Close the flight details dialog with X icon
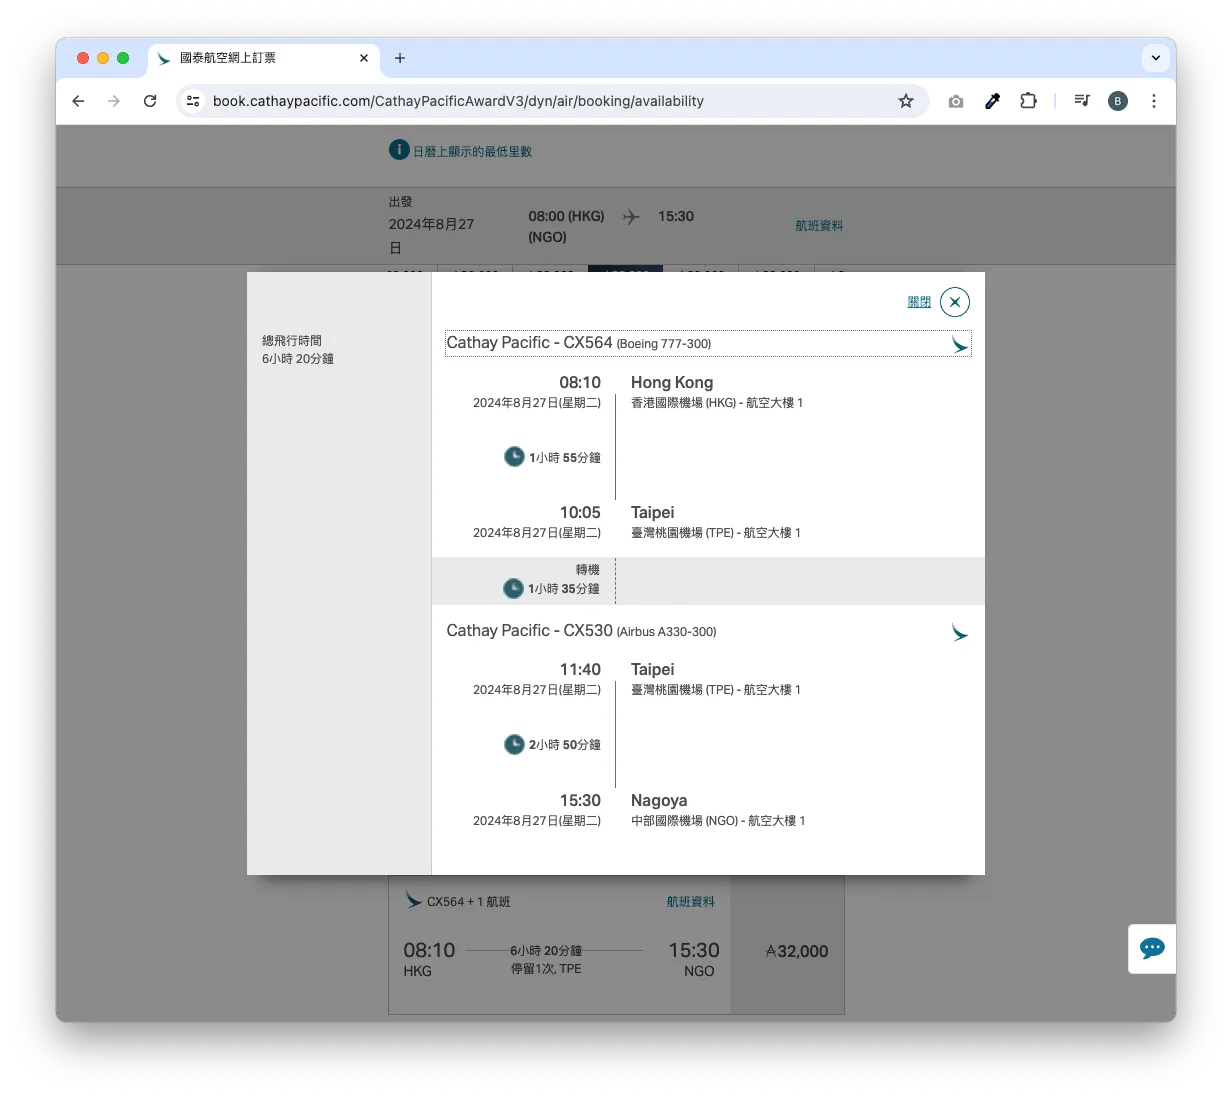The height and width of the screenshot is (1096, 1232). [955, 302]
